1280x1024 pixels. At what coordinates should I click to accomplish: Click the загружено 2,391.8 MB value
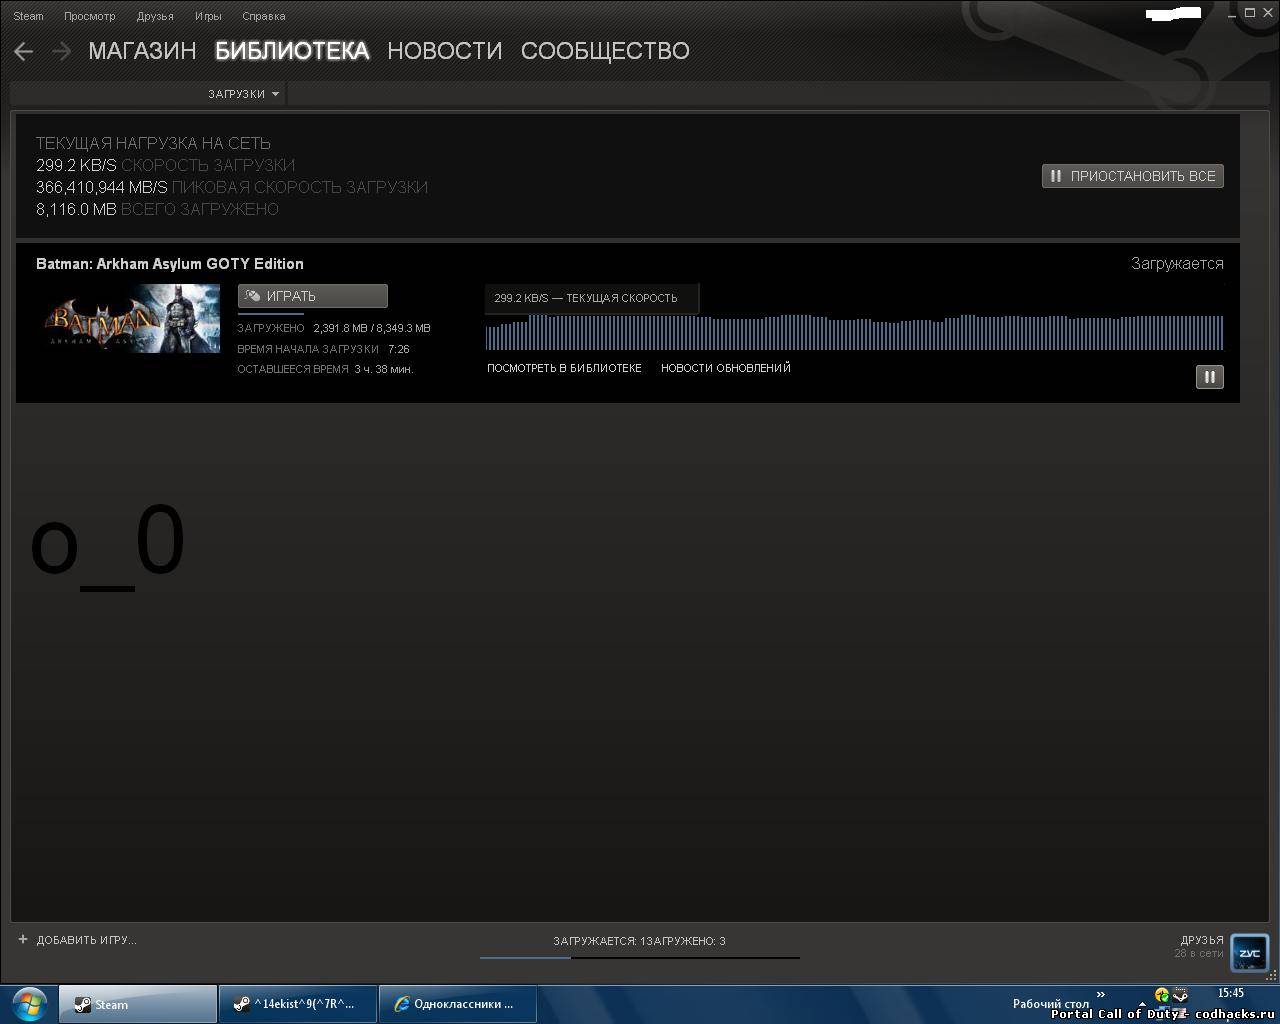pyautogui.click(x=341, y=328)
